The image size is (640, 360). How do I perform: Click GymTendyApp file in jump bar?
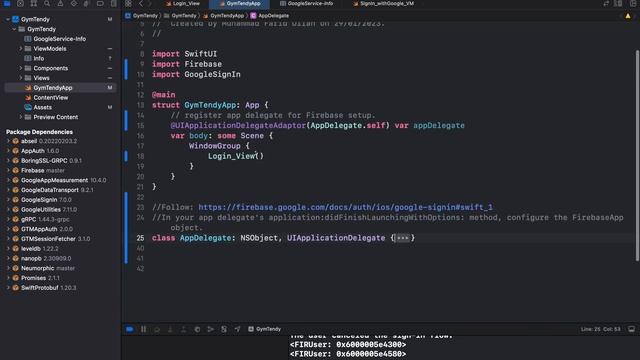(224, 16)
